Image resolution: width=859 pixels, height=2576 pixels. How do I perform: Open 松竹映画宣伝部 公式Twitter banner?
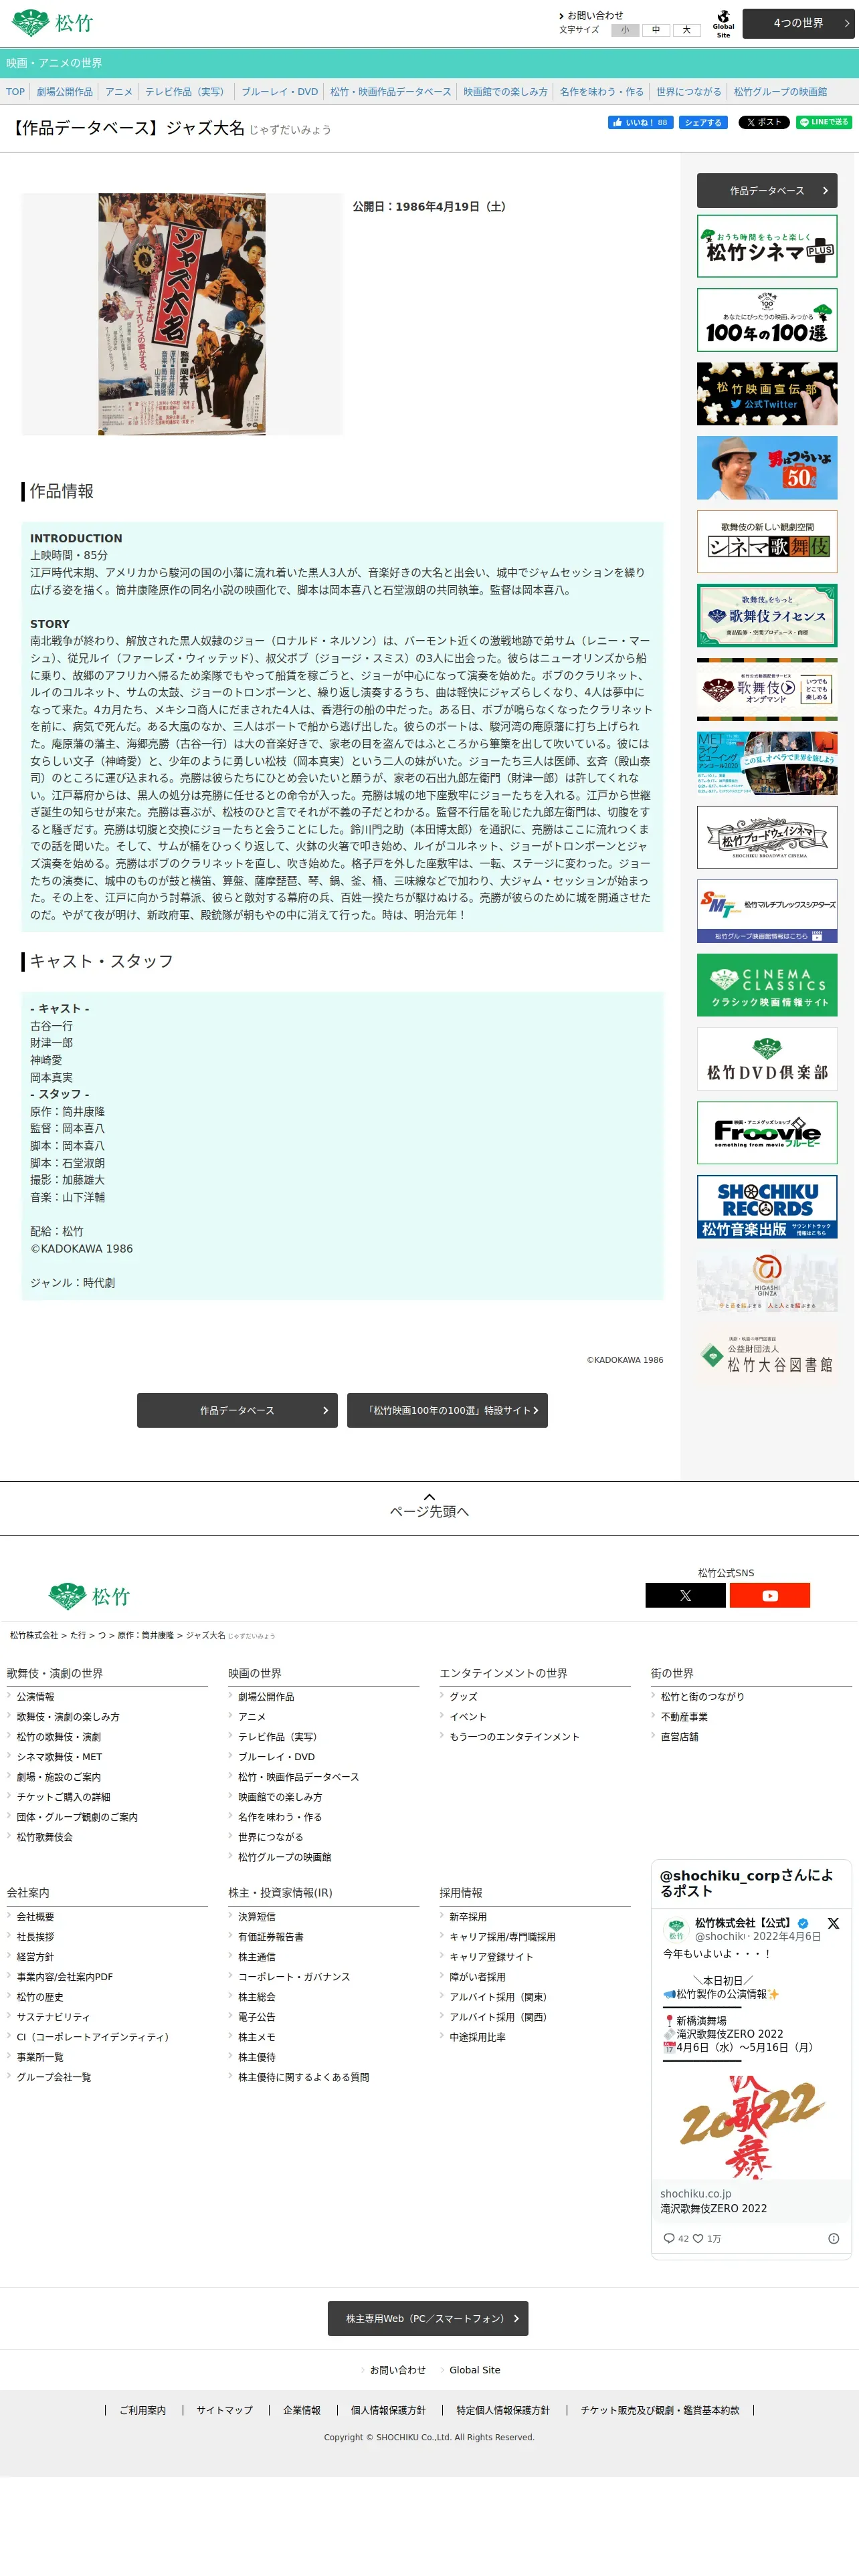click(767, 394)
